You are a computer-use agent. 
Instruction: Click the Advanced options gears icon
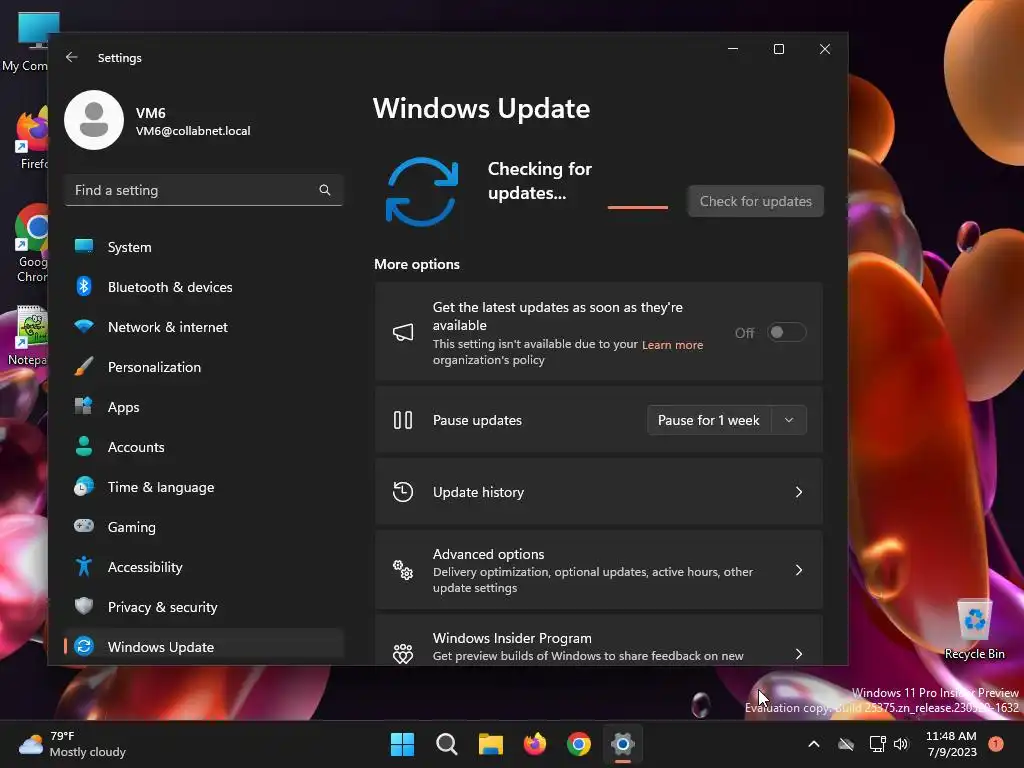(x=403, y=570)
